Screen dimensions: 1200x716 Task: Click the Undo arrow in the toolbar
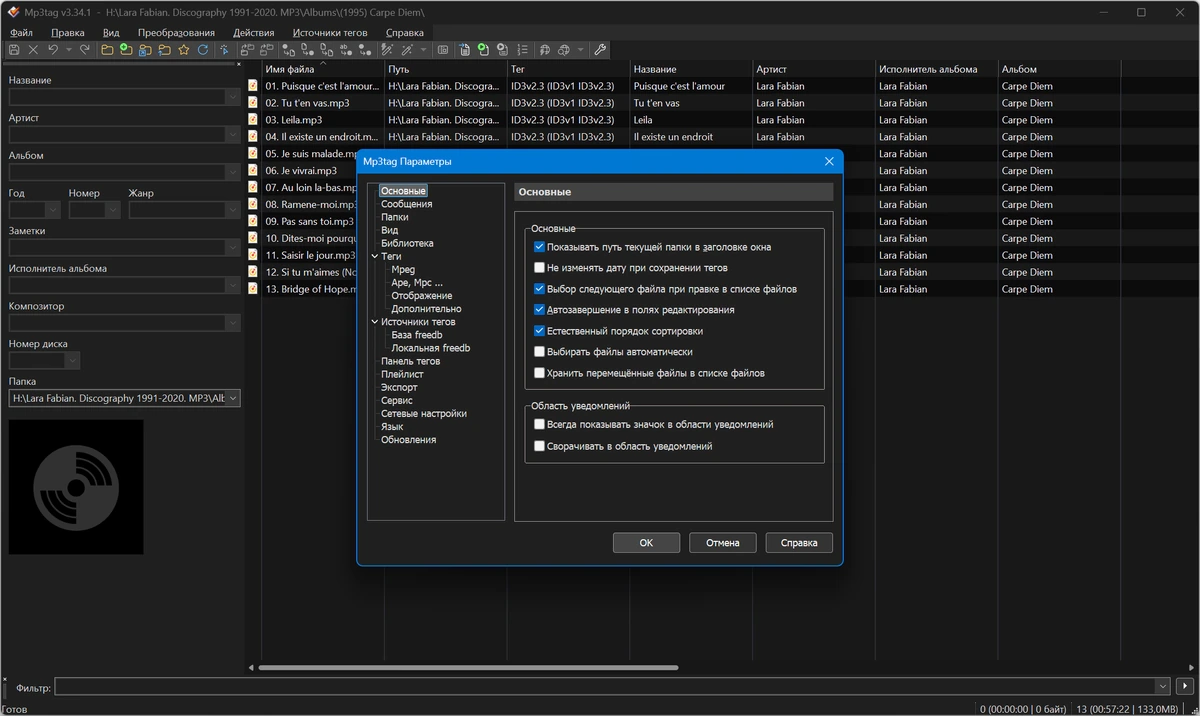point(52,49)
